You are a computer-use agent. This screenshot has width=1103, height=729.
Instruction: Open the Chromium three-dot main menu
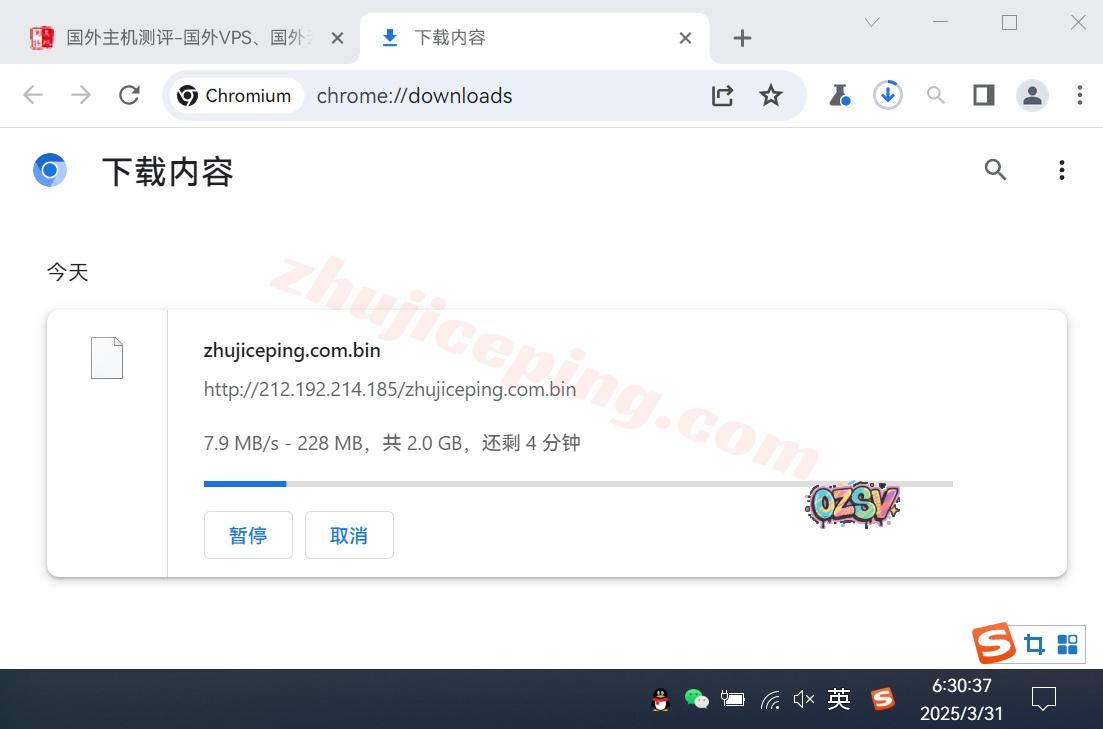coord(1079,95)
